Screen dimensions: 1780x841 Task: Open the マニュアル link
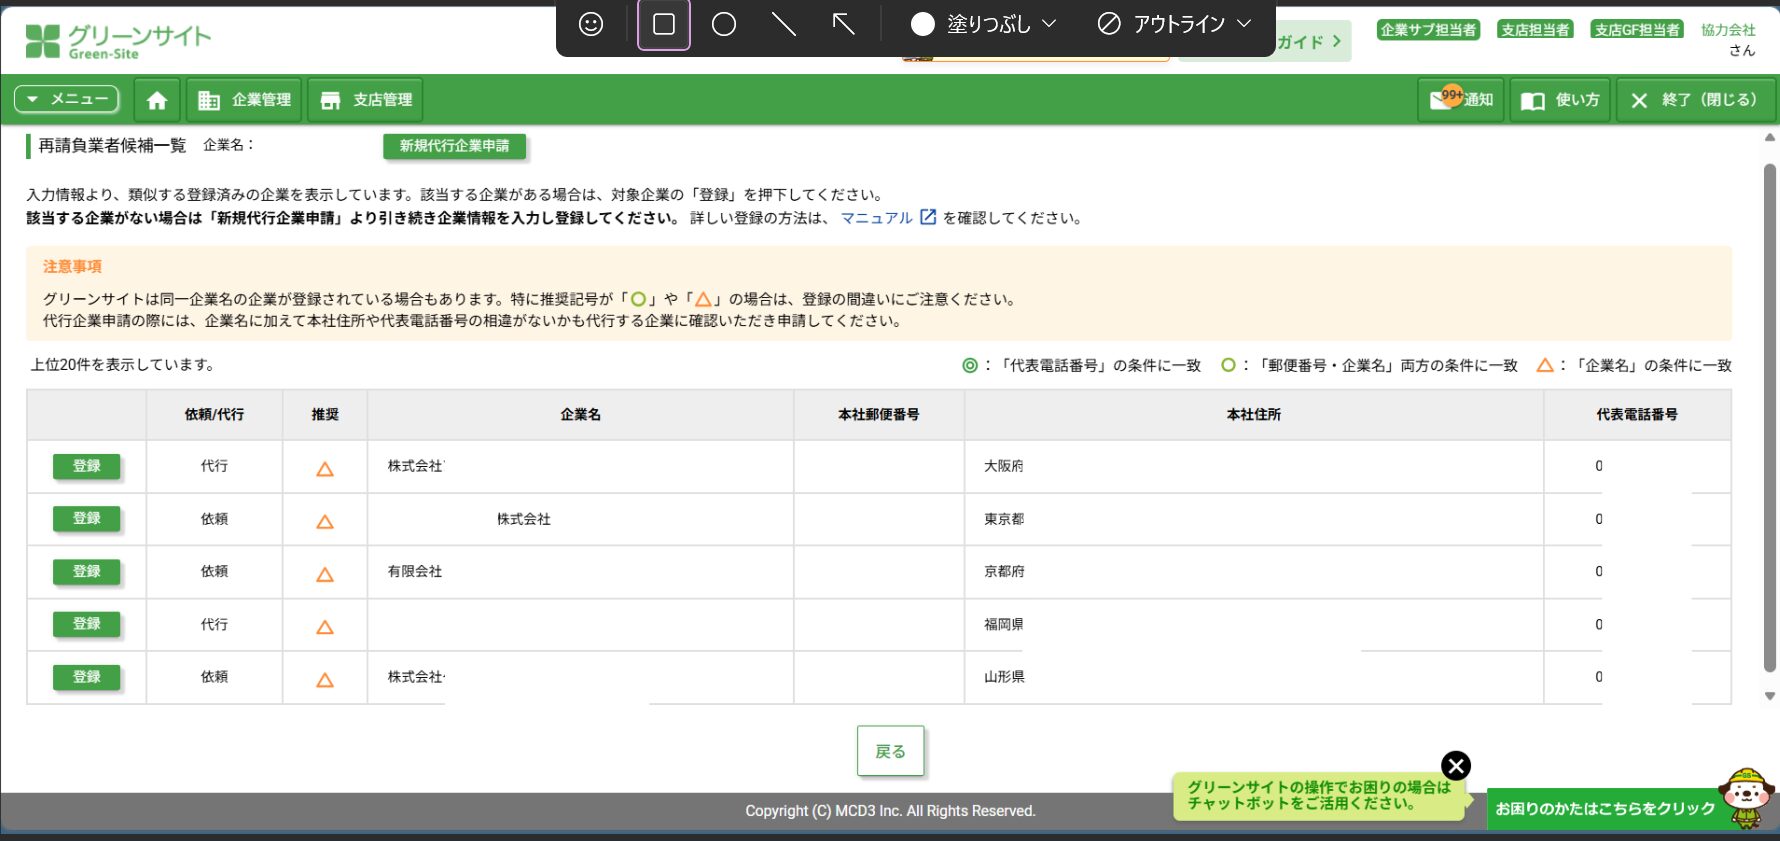coord(877,218)
